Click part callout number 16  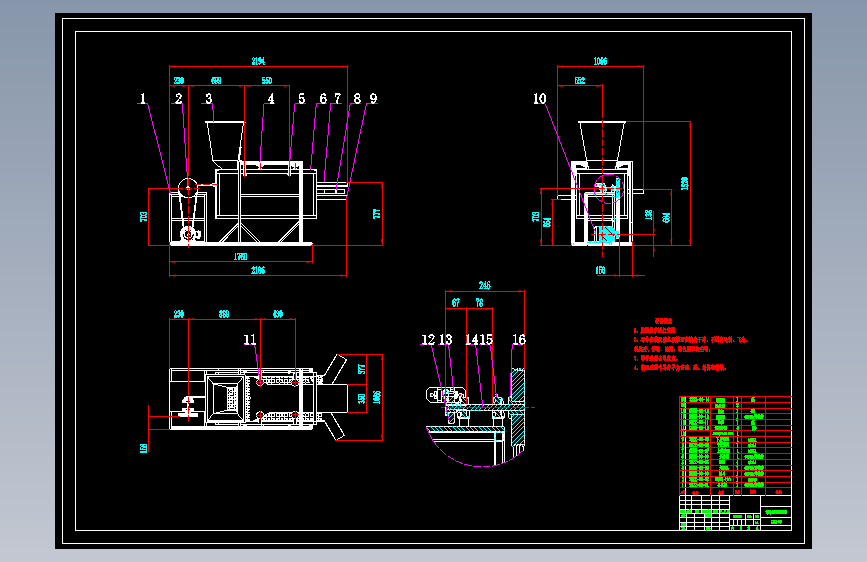(x=519, y=340)
